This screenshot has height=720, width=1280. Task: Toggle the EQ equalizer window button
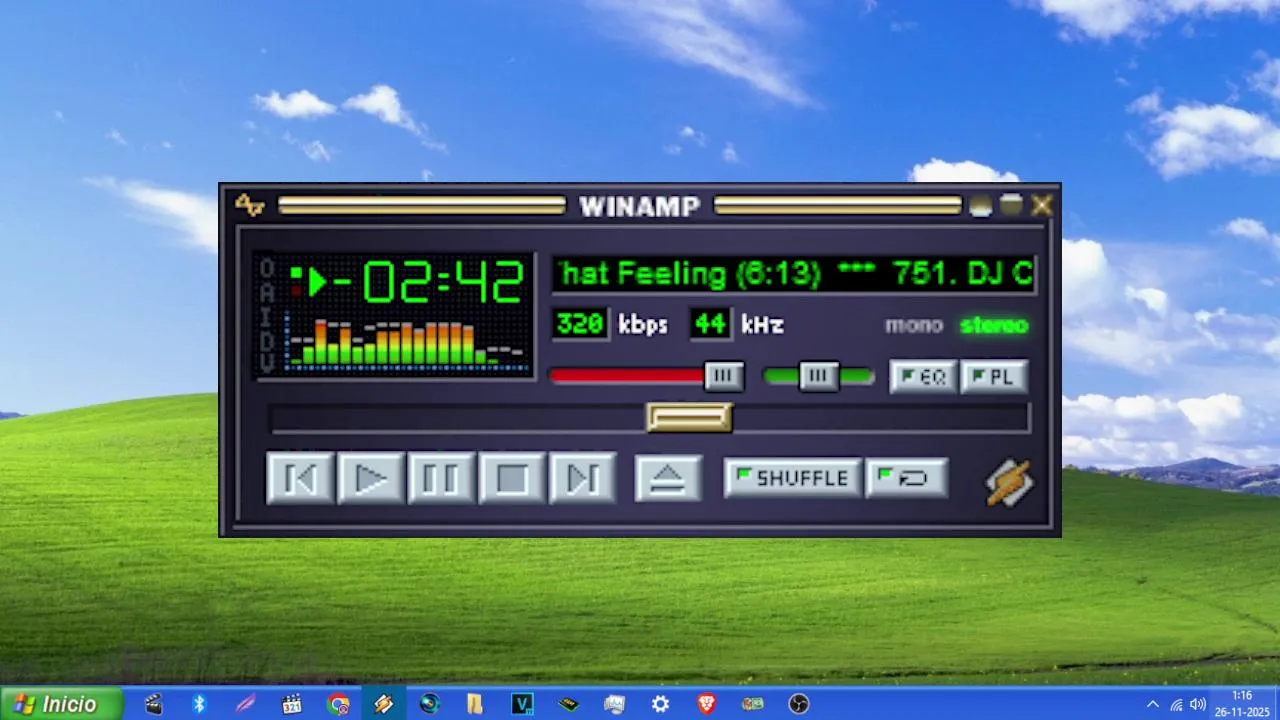[x=923, y=377]
